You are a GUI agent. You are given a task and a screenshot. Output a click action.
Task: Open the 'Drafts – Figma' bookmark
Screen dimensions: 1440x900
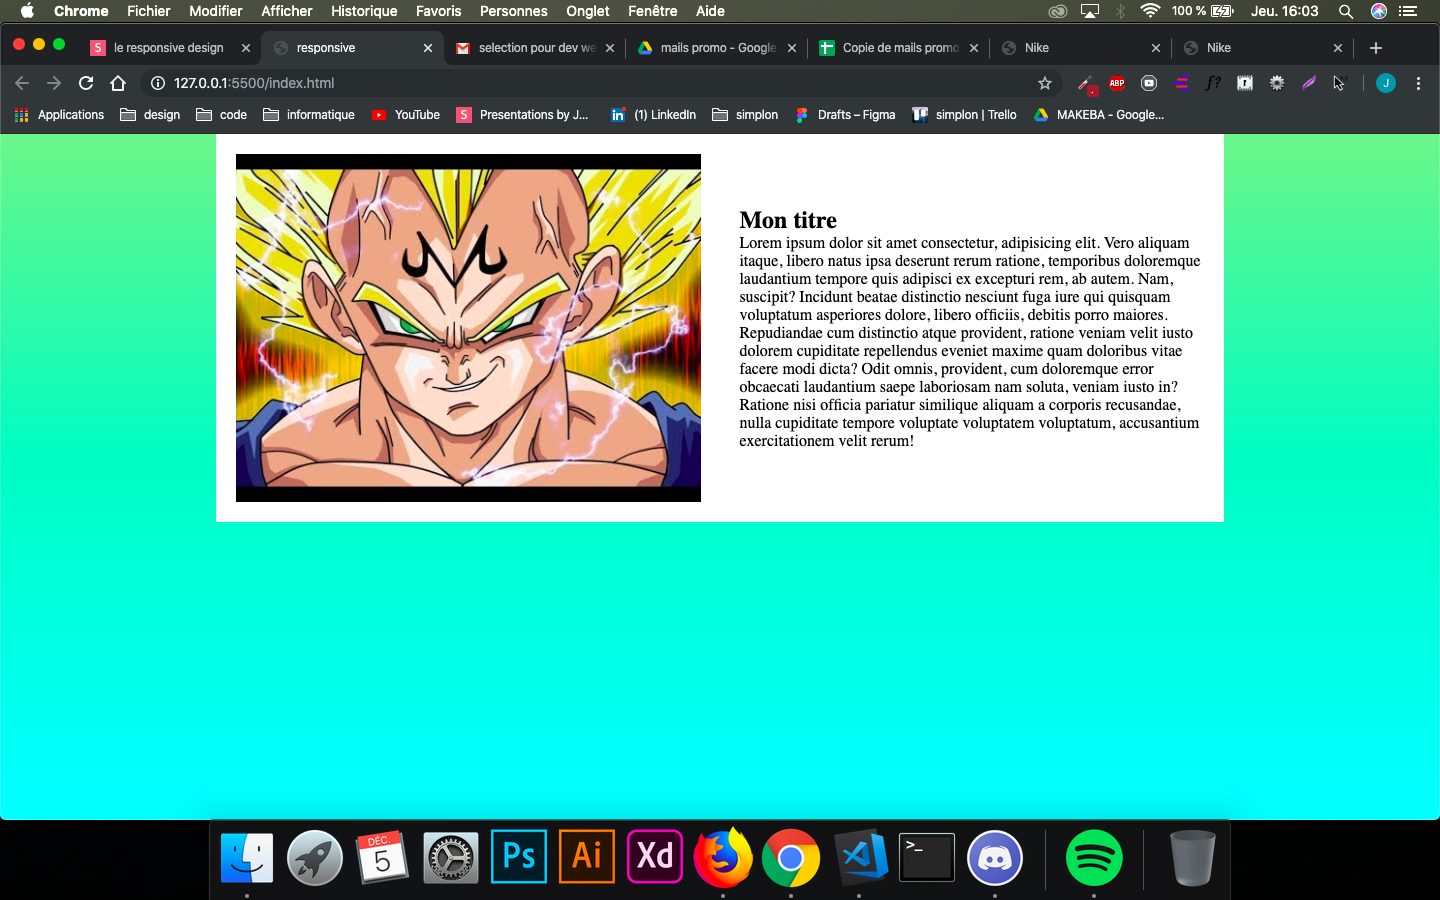tap(845, 115)
